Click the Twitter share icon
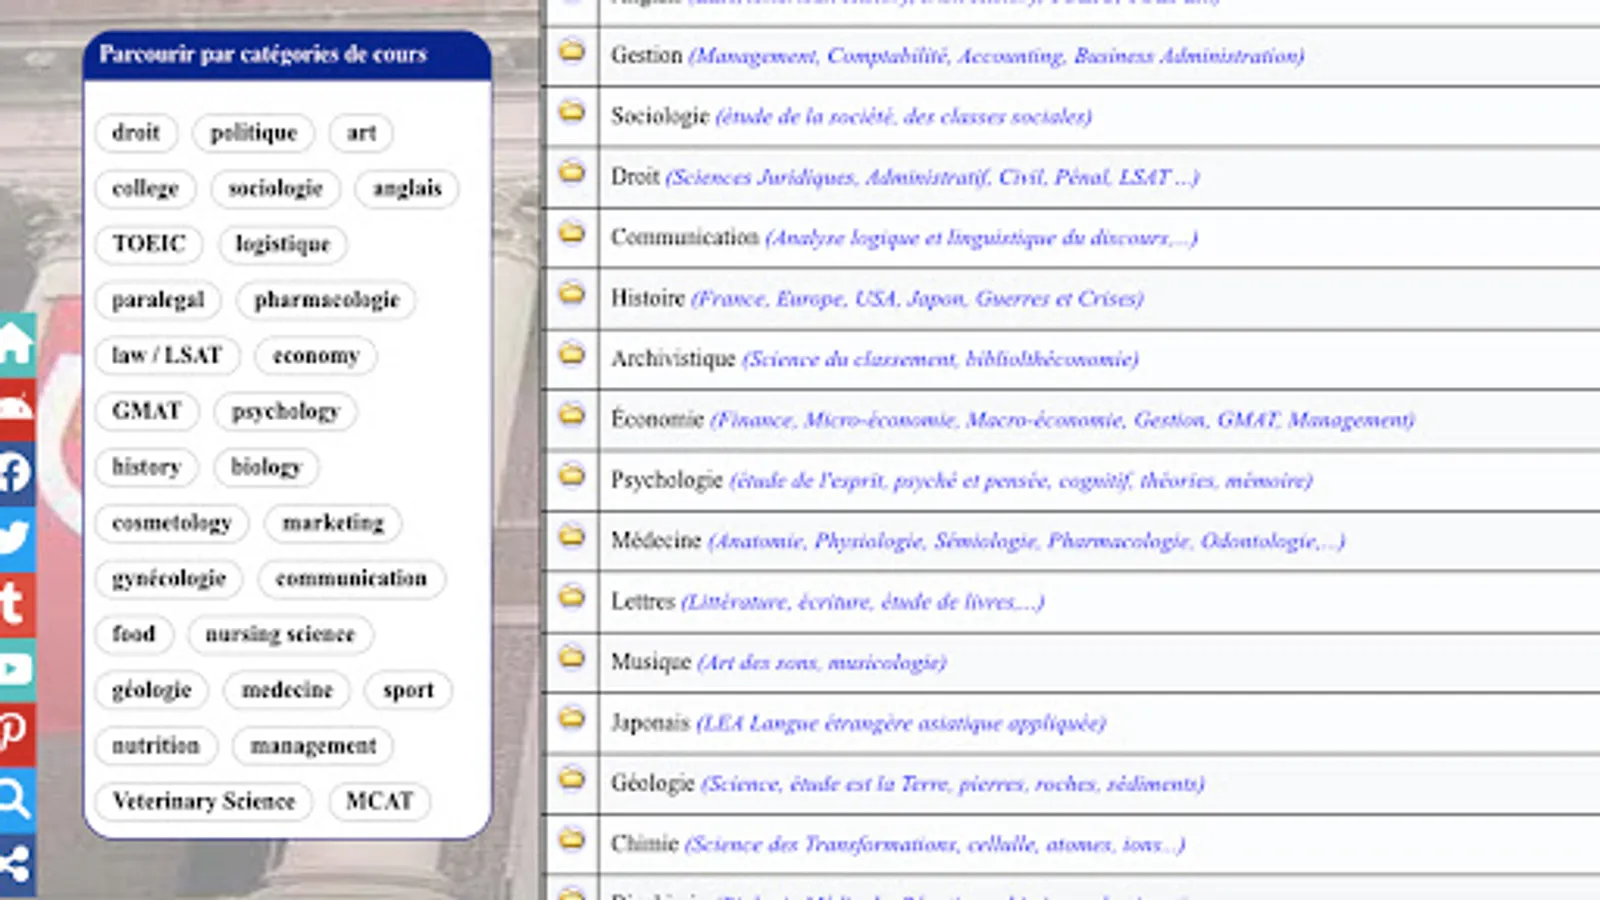Screen dimensions: 1600x900 coord(17,540)
